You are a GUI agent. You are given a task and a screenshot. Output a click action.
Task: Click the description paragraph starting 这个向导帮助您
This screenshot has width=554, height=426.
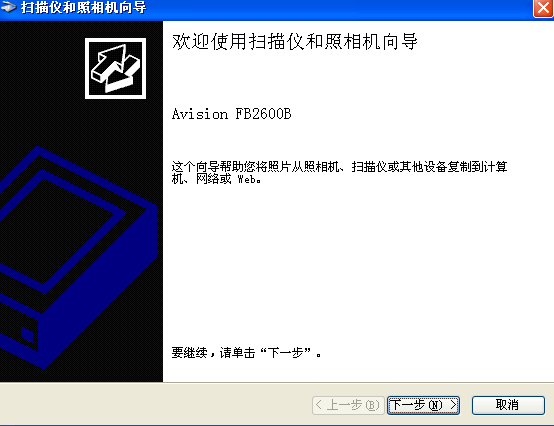coord(340,173)
